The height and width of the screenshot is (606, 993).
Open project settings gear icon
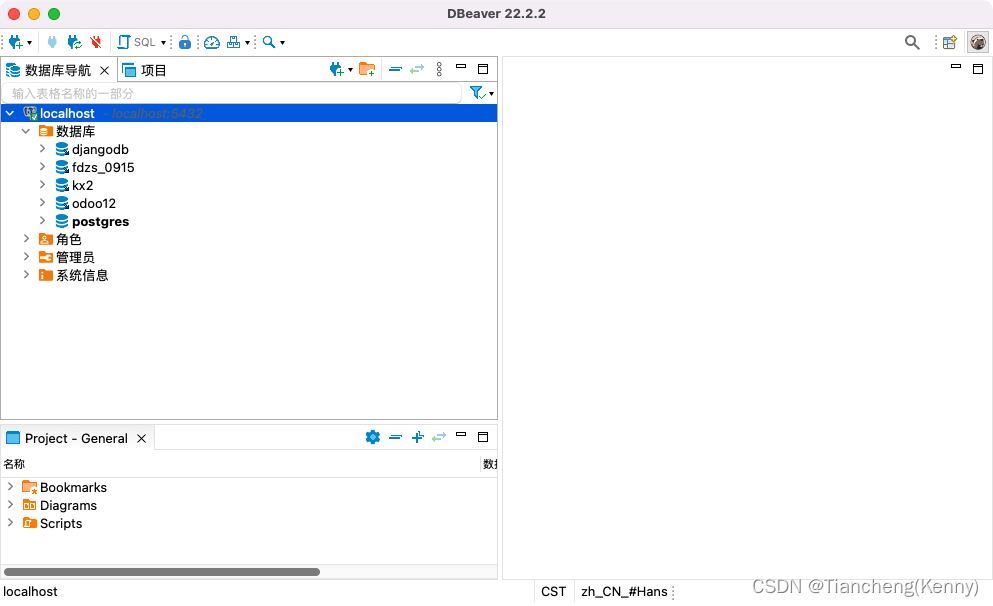[x=373, y=437]
